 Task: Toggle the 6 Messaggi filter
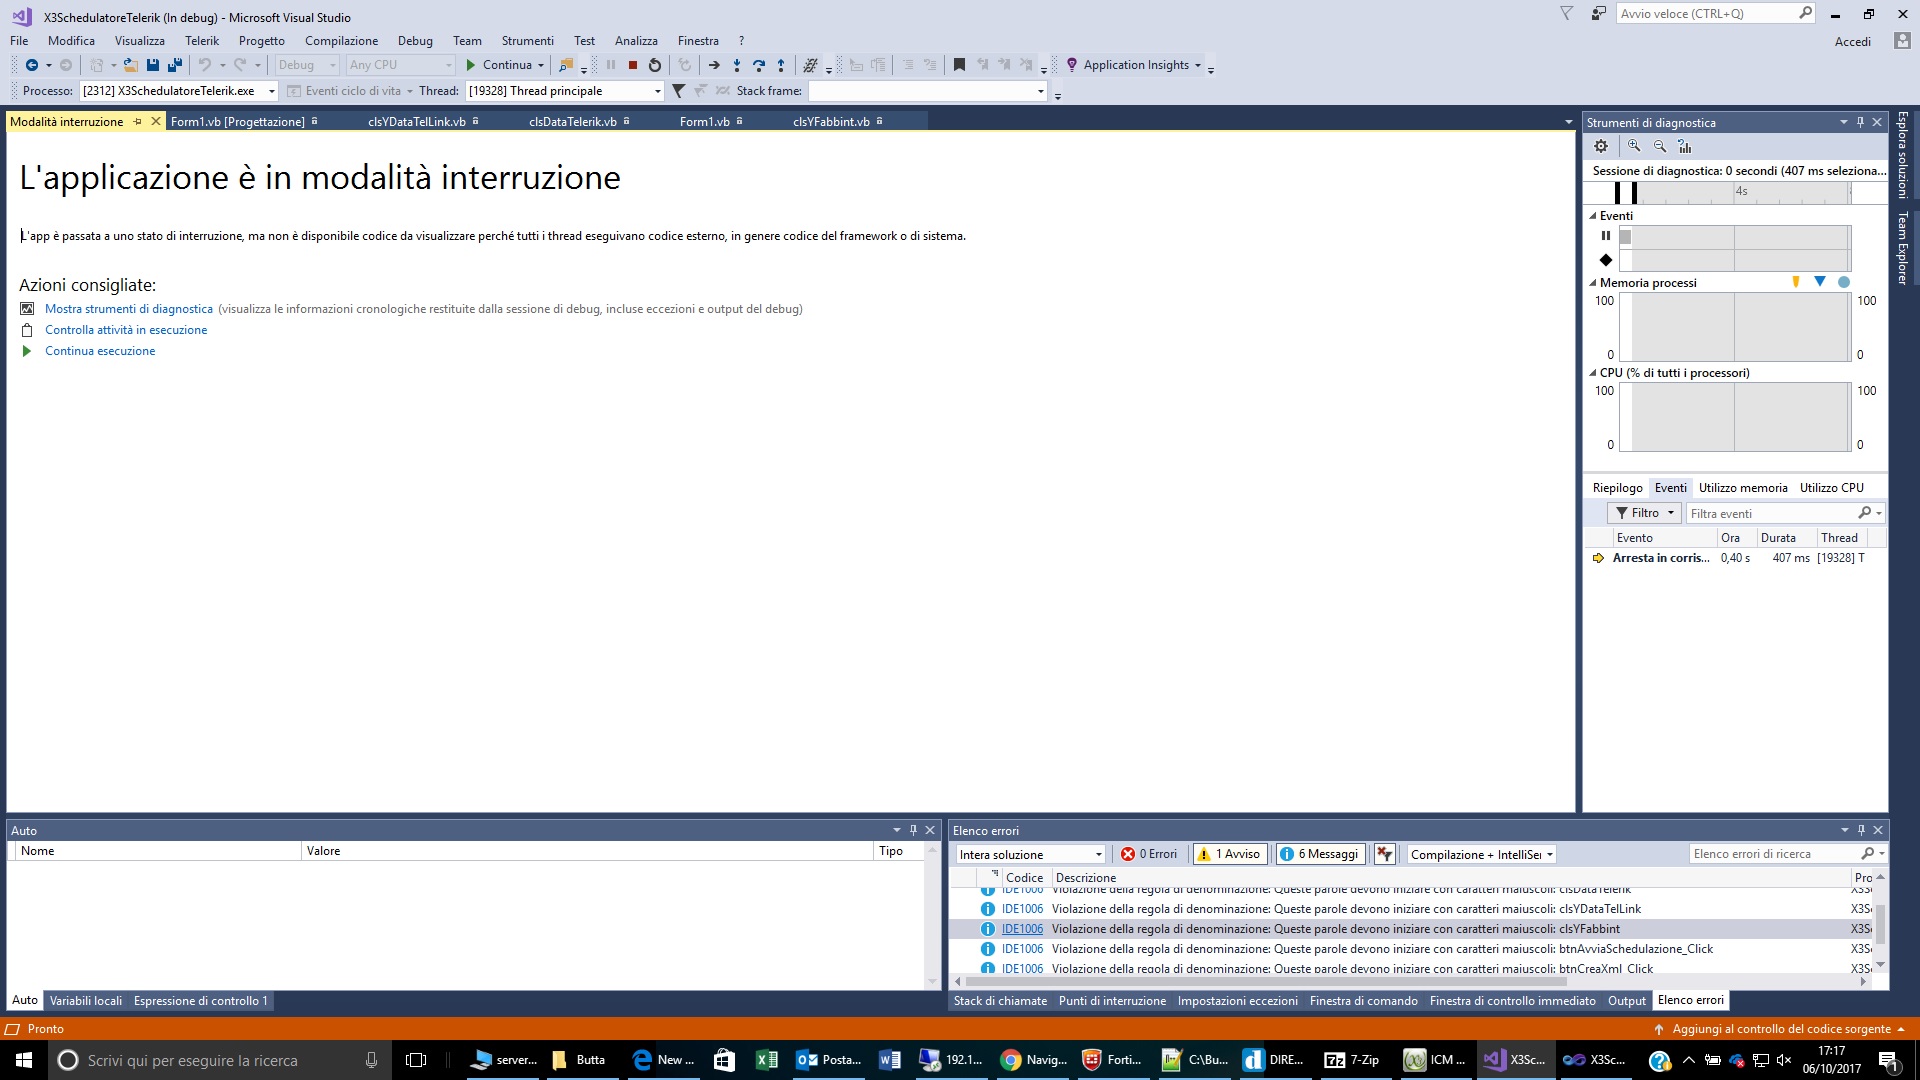pyautogui.click(x=1320, y=854)
